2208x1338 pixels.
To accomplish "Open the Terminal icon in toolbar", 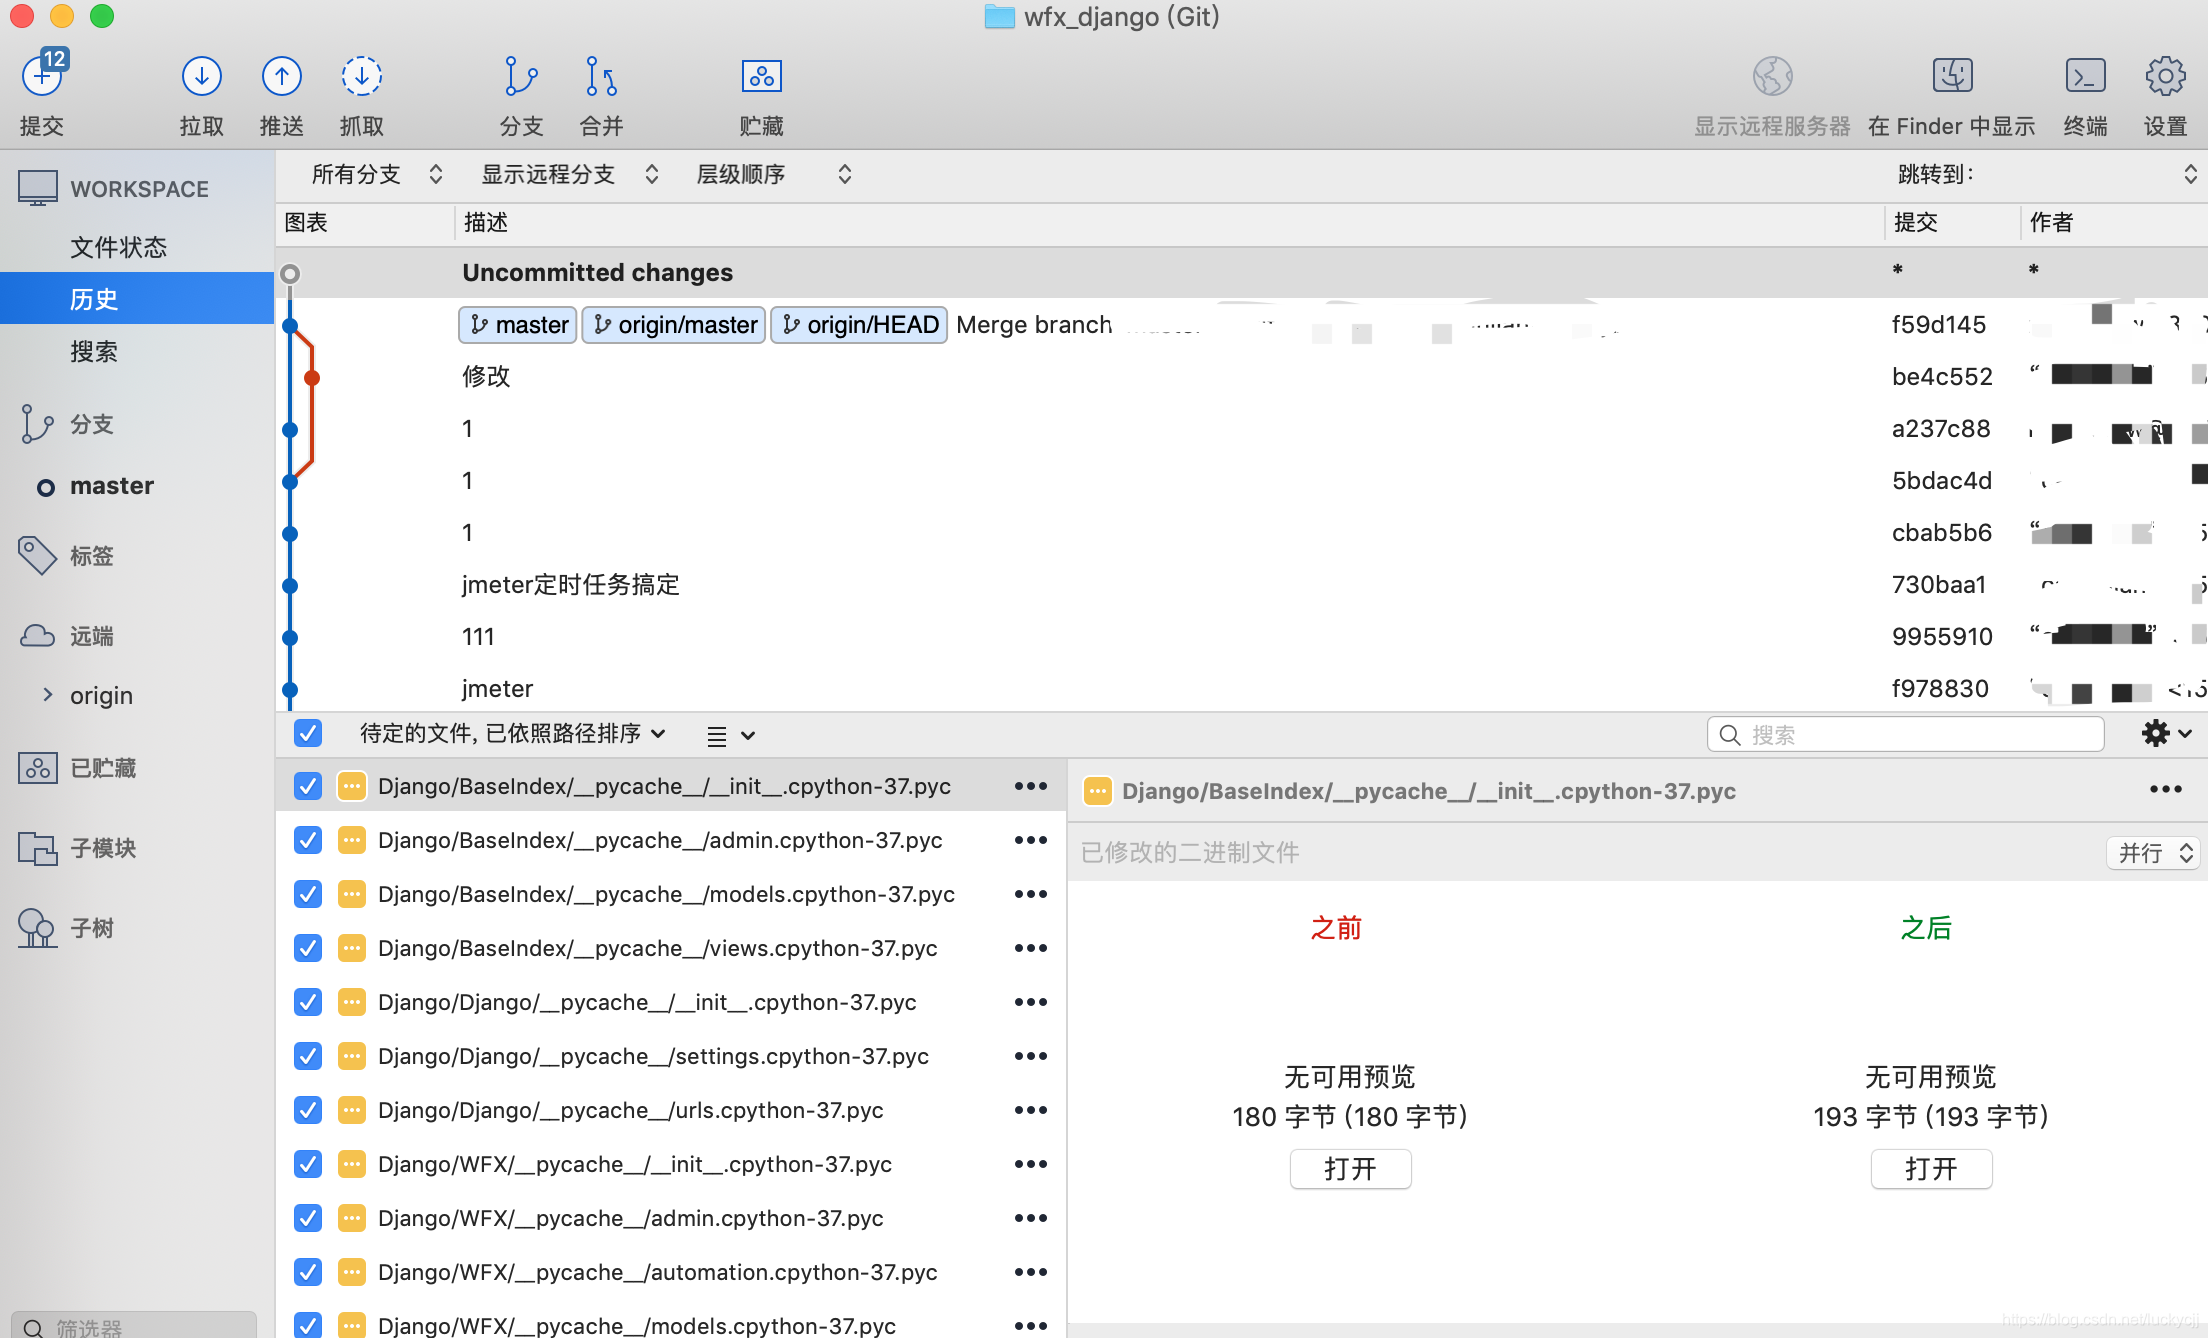I will click(x=2085, y=77).
